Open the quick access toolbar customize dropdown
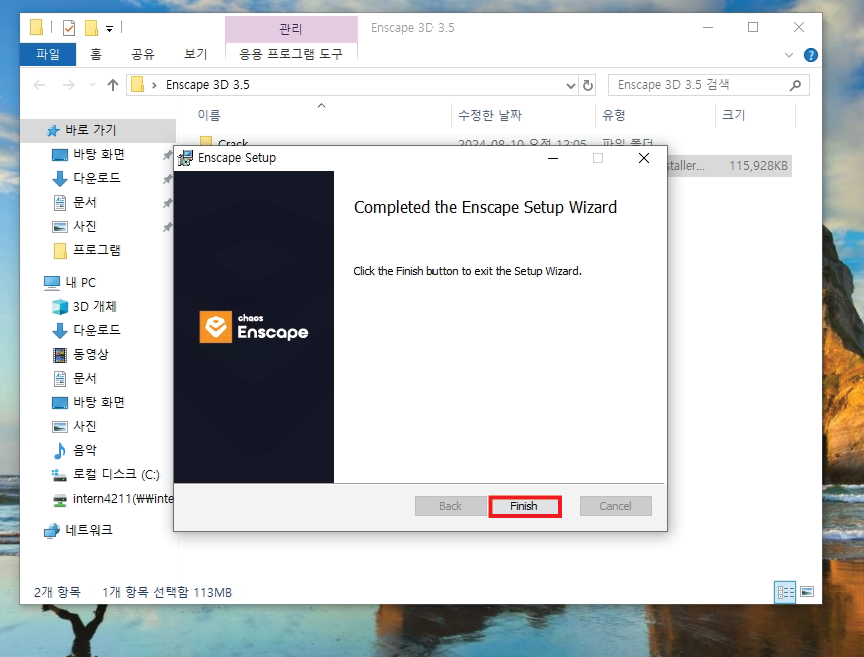 [110, 29]
